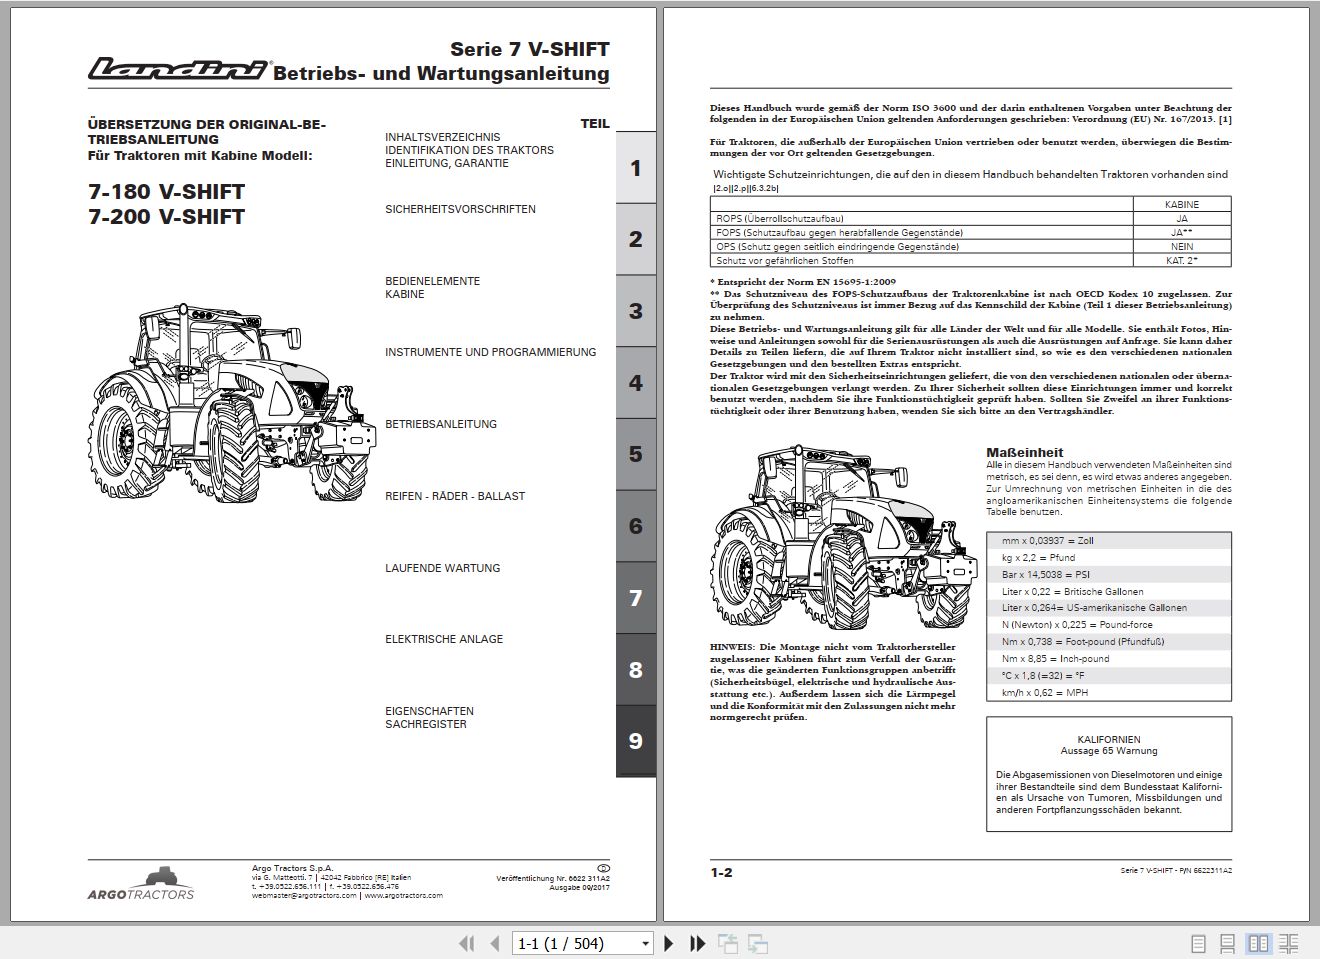
Task: Click the webmaster@argotractors.com email
Action: point(303,896)
